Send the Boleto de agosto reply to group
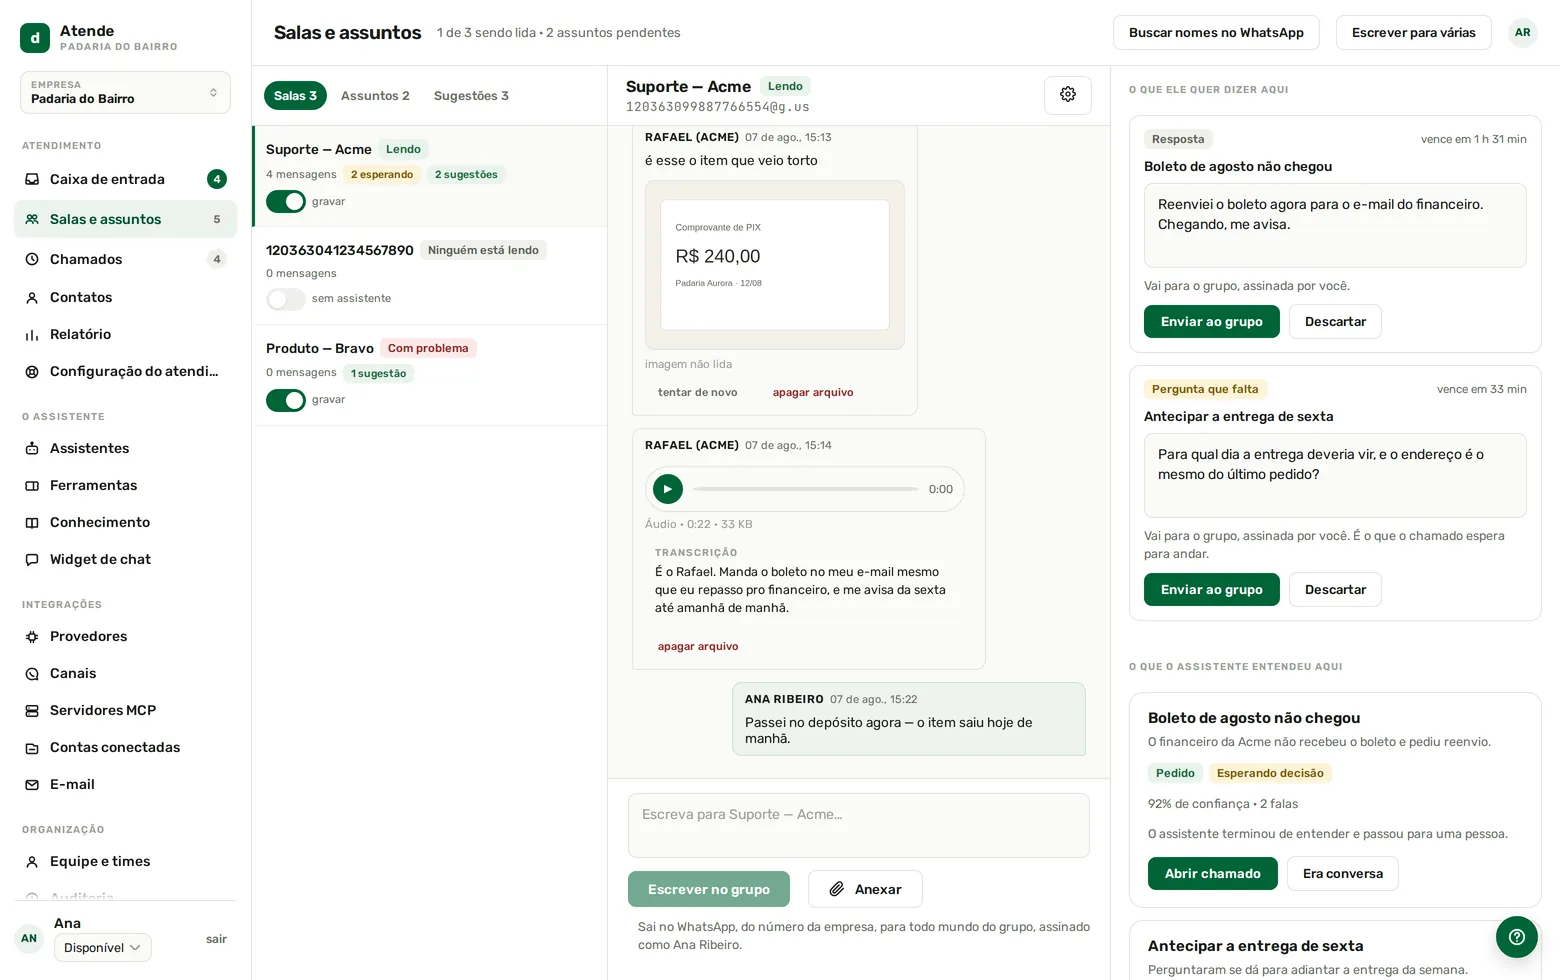1560x980 pixels. click(1211, 321)
